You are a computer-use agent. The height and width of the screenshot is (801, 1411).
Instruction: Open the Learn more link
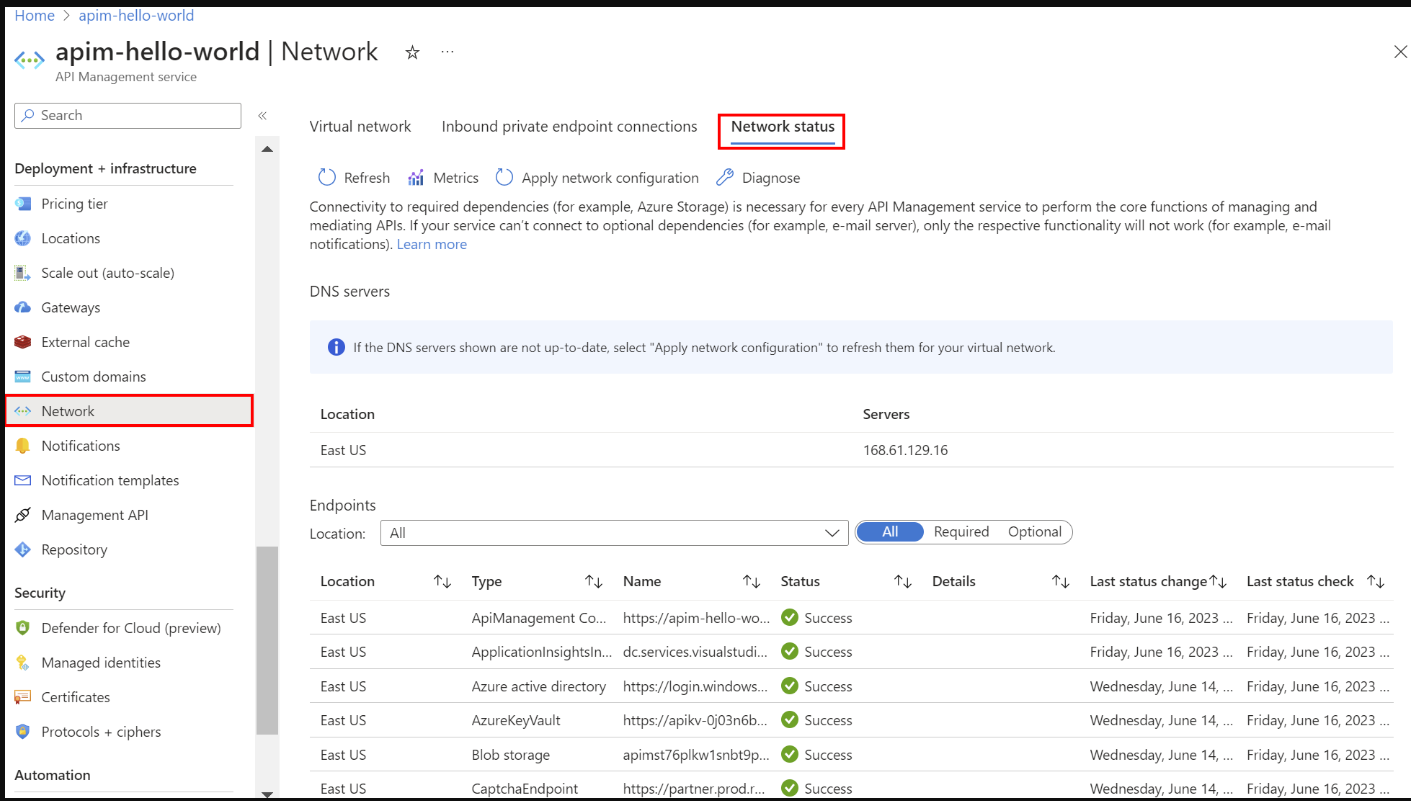click(432, 244)
